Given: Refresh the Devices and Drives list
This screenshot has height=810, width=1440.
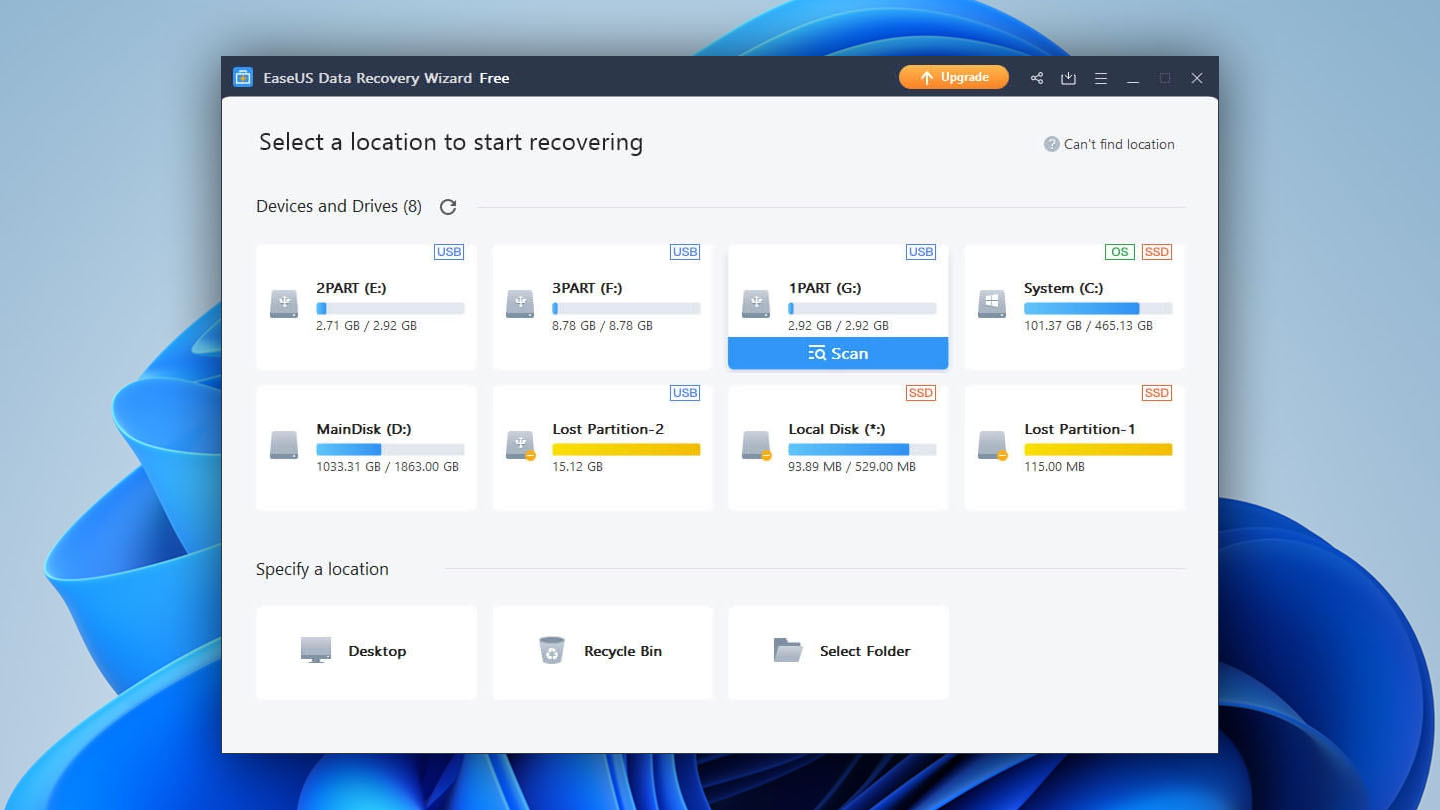Looking at the screenshot, I should (448, 206).
